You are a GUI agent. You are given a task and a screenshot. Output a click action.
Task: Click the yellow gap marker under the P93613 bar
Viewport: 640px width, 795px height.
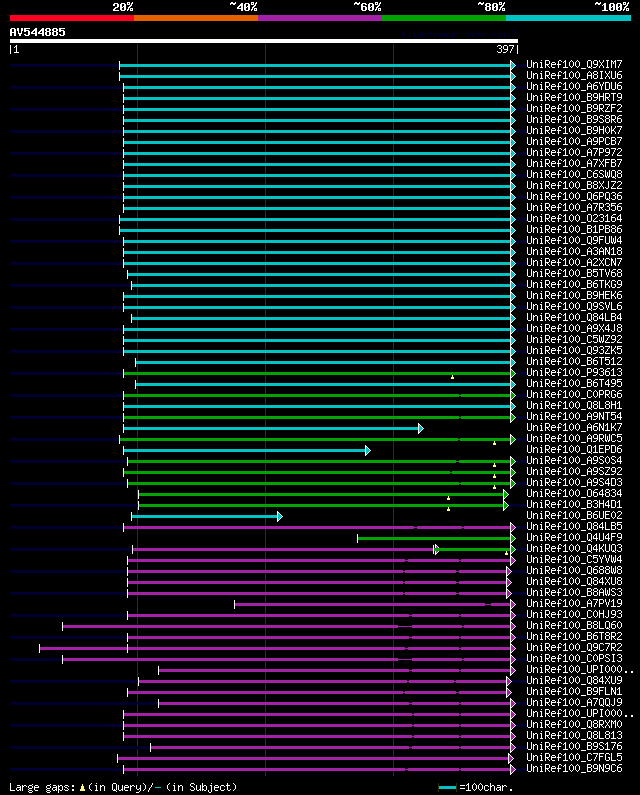(x=452, y=377)
